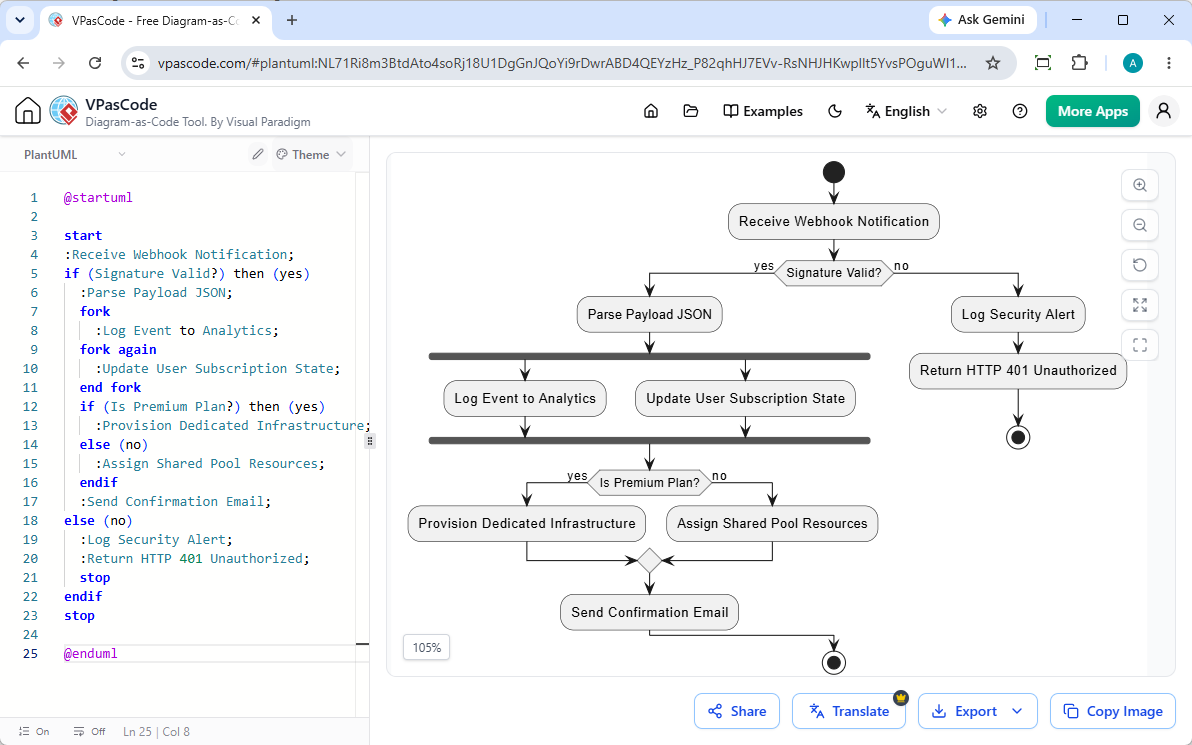Click the Receive Webhook Notification node

coord(833,221)
